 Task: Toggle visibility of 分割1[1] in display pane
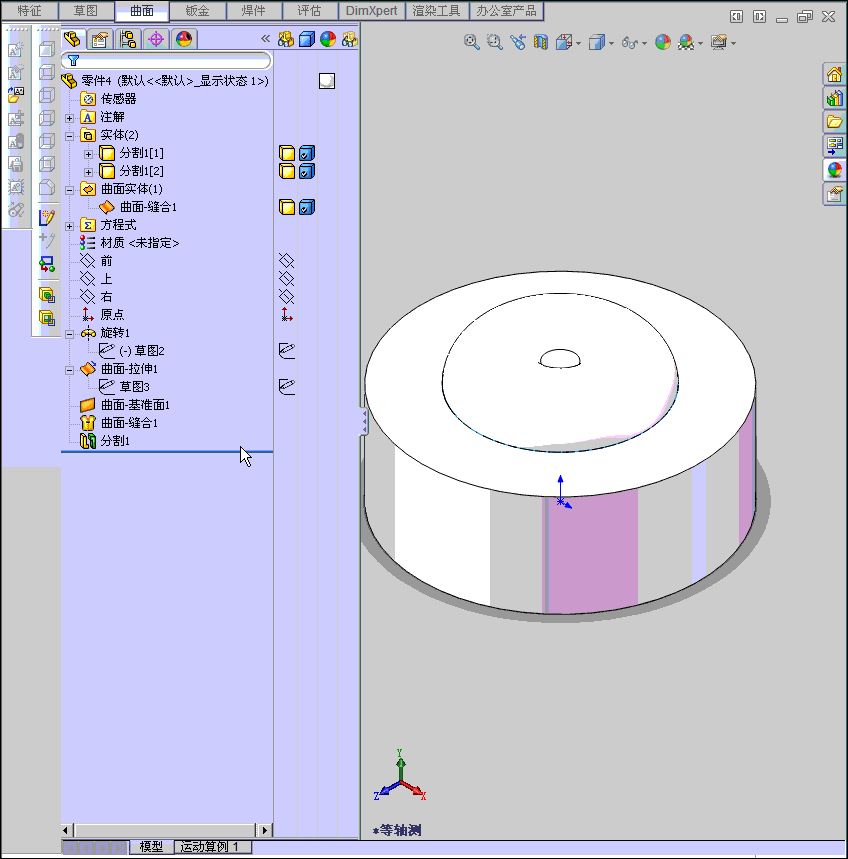(287, 153)
